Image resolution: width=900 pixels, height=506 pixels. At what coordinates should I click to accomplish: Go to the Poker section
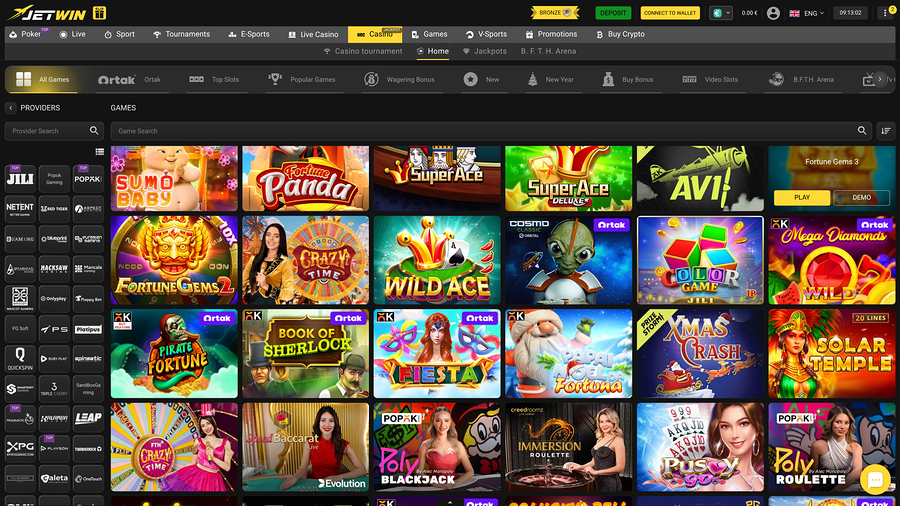click(x=25, y=34)
